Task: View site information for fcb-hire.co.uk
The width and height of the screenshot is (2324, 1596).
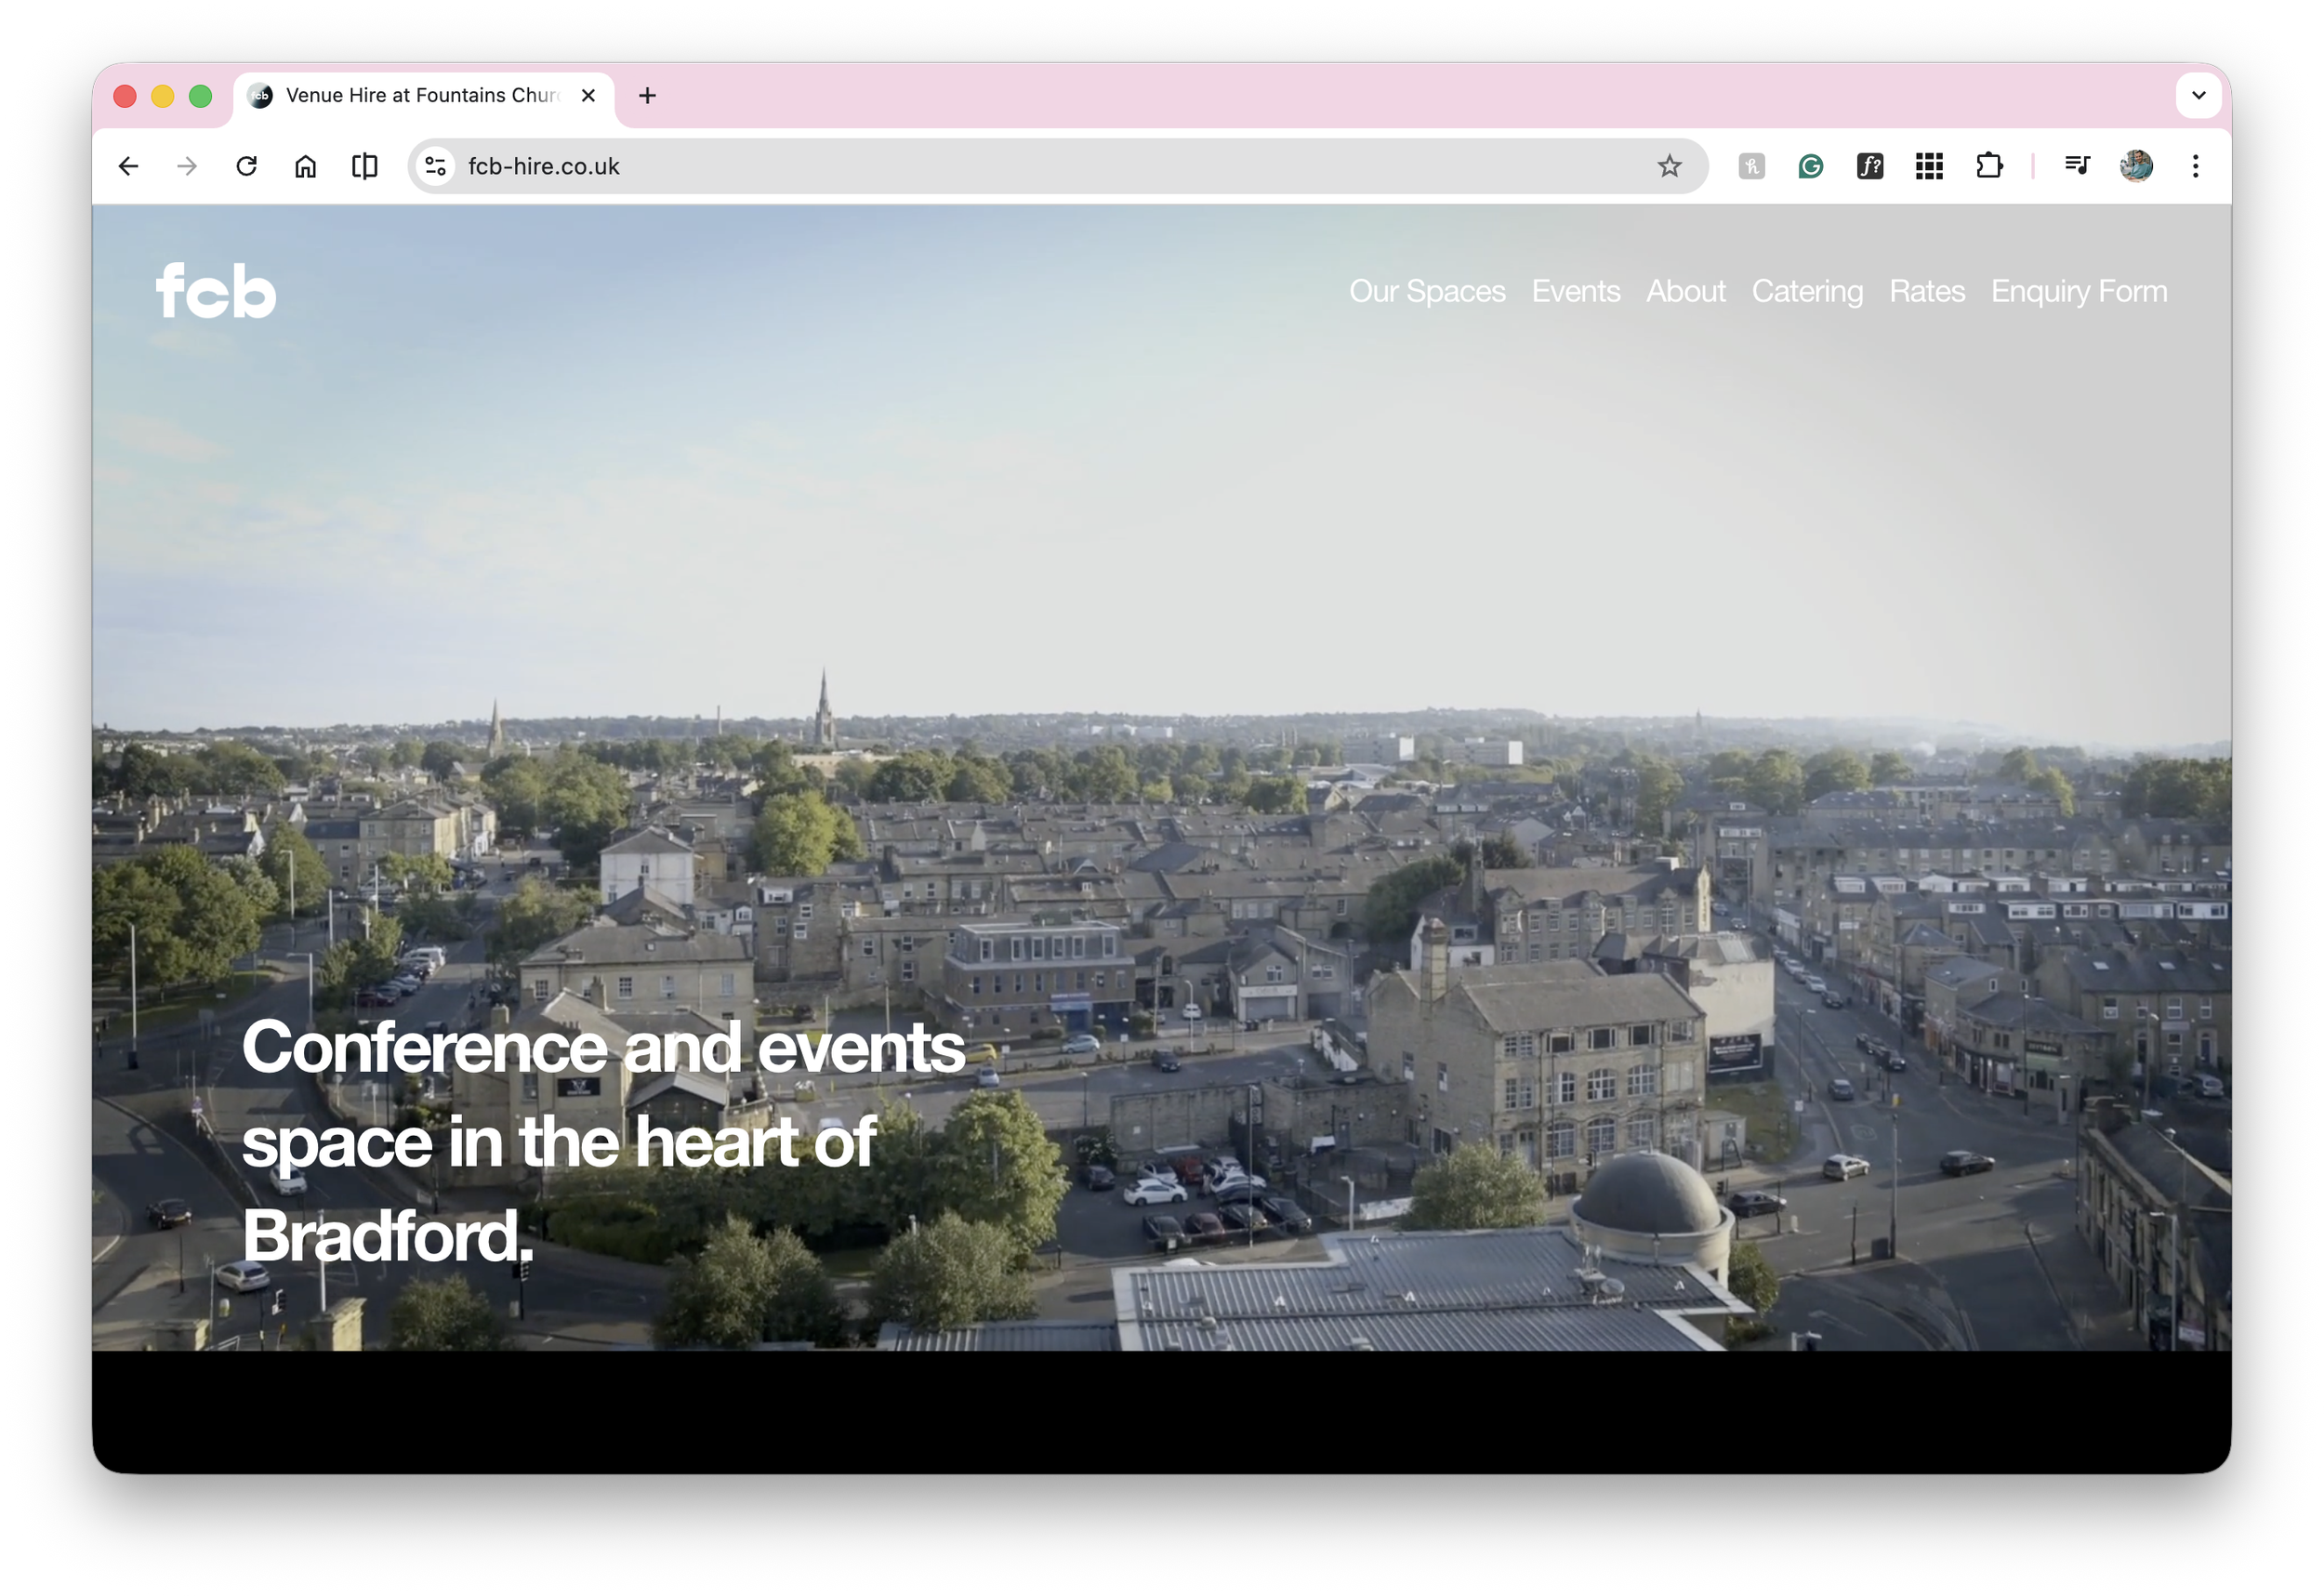Action: (x=435, y=166)
